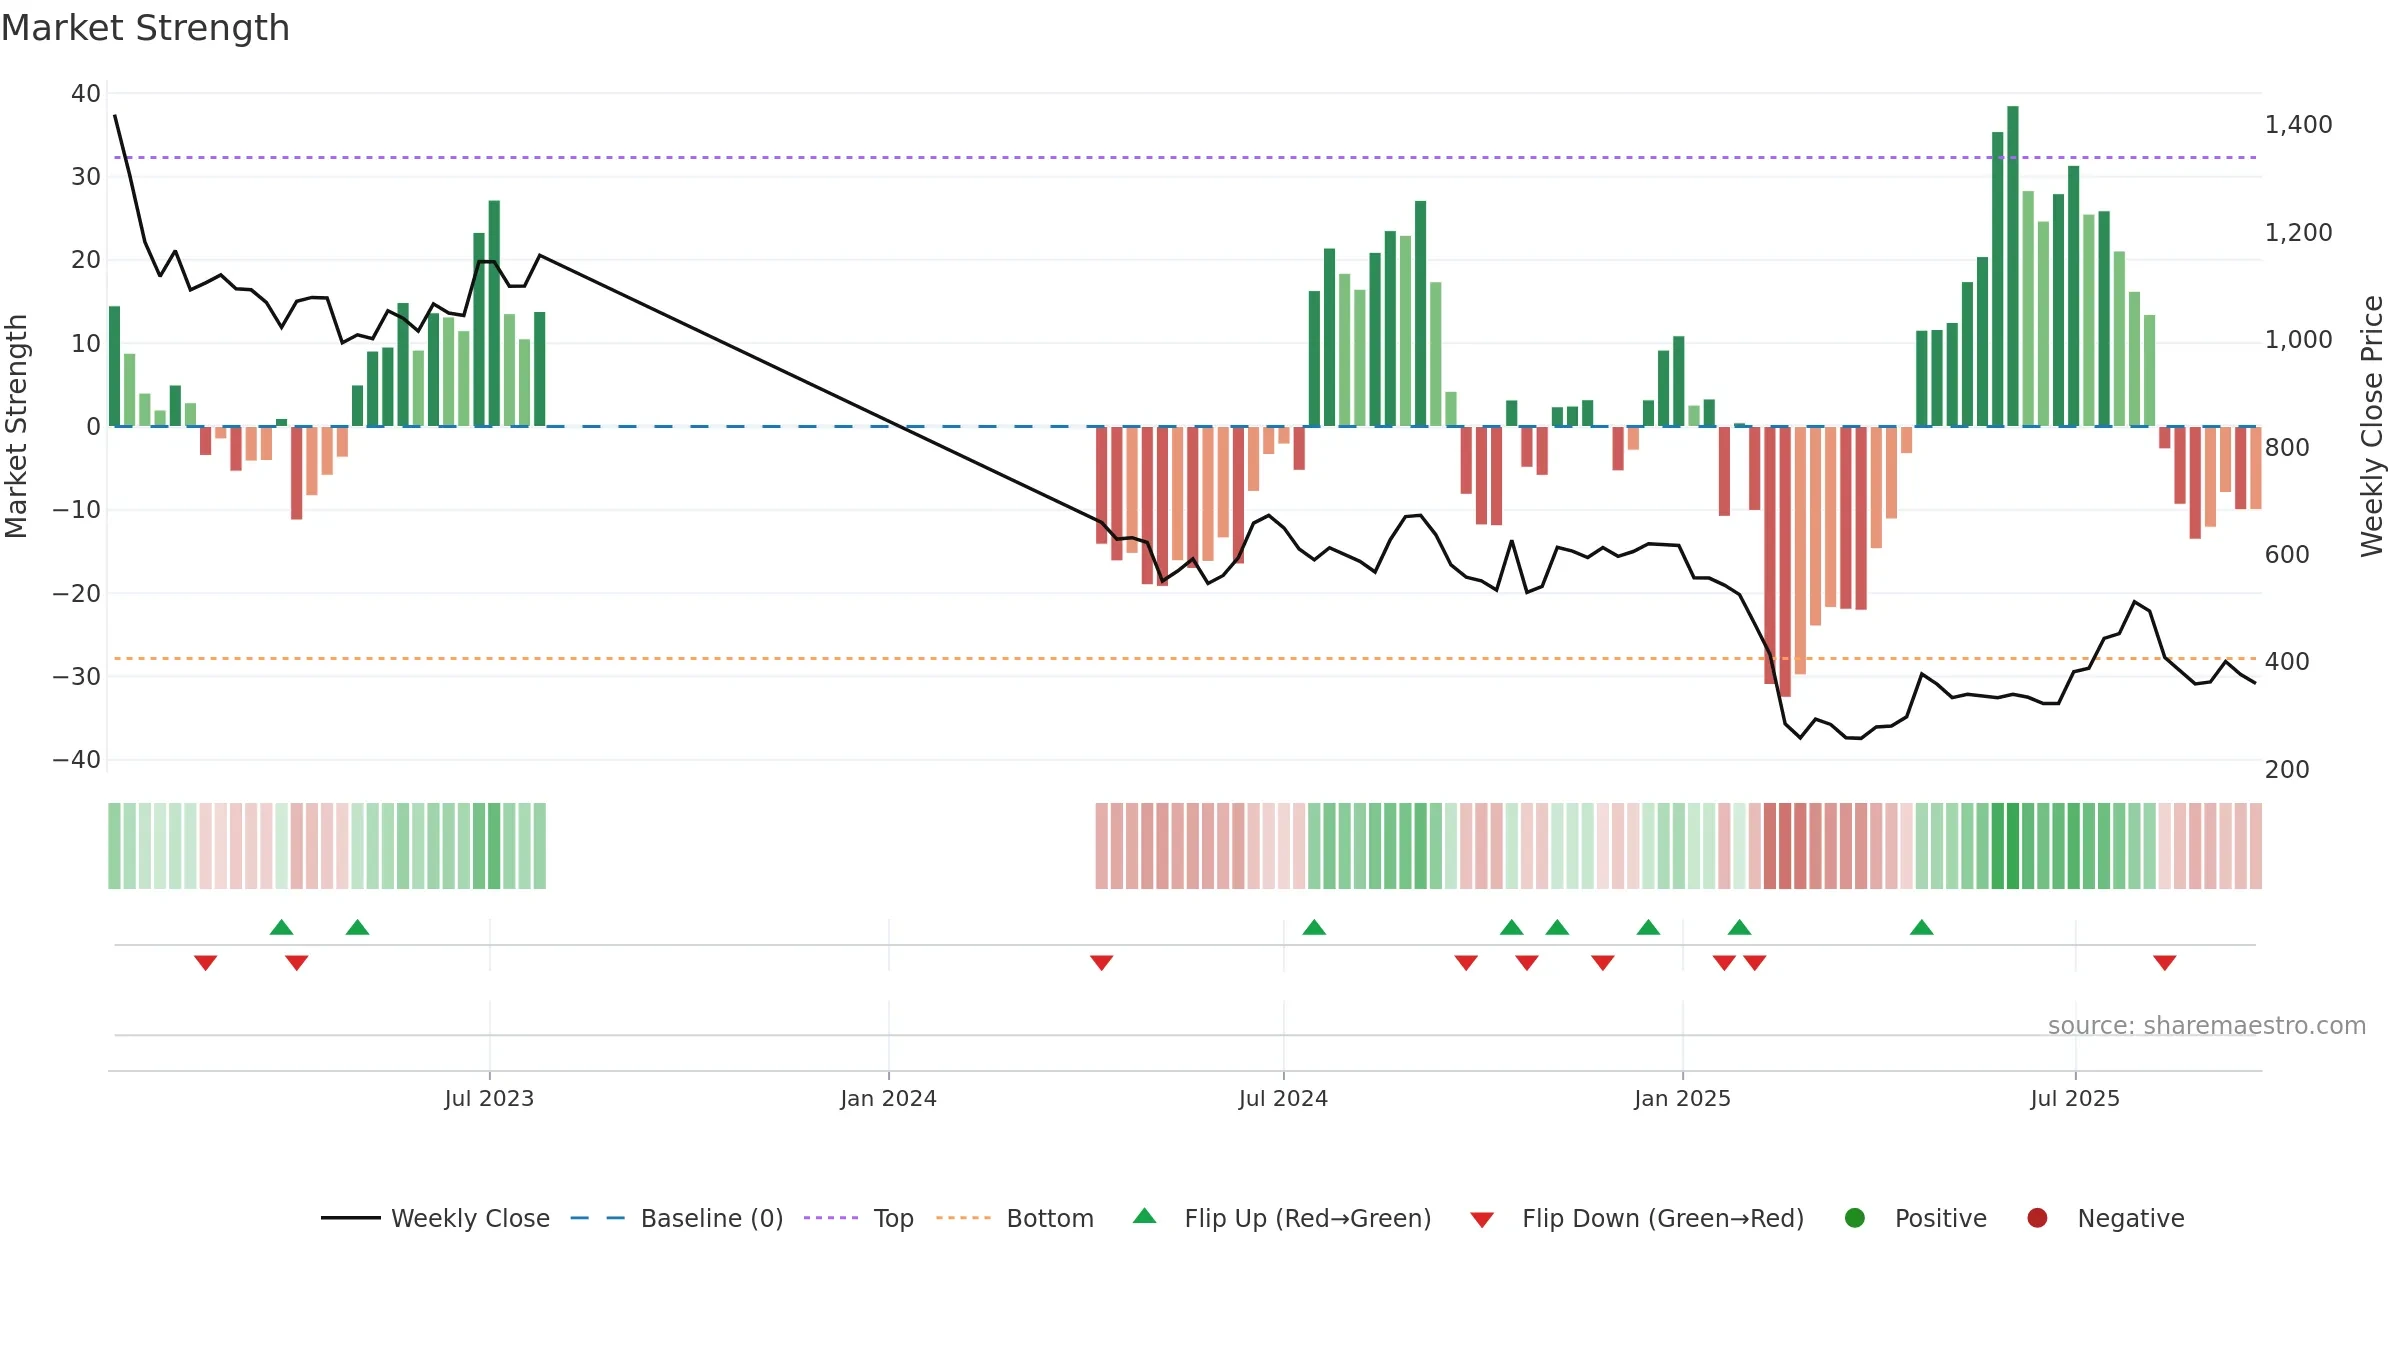Image resolution: width=2400 pixels, height=1350 pixels.
Task: Click the 30 tick on Market Strength axis
Action: (x=86, y=177)
